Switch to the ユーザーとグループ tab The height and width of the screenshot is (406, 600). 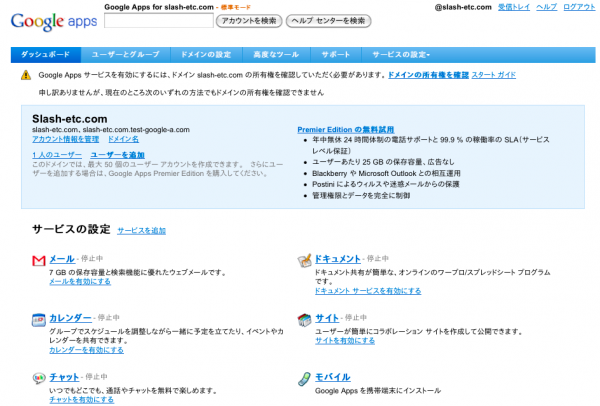point(126,55)
